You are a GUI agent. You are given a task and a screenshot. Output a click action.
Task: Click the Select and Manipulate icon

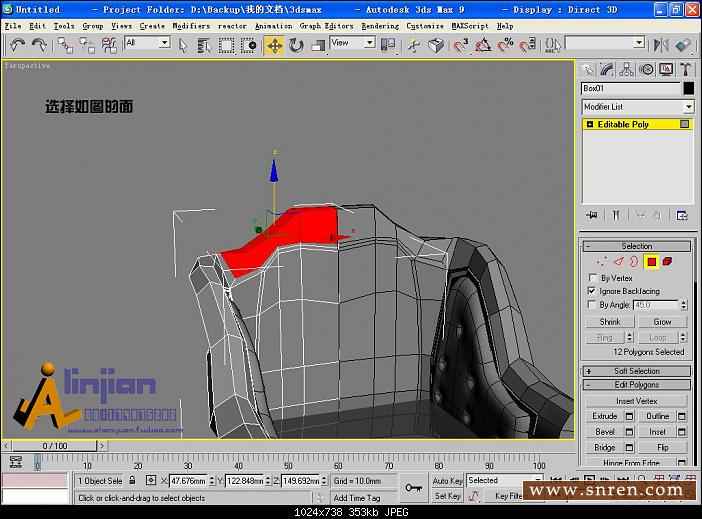point(414,45)
